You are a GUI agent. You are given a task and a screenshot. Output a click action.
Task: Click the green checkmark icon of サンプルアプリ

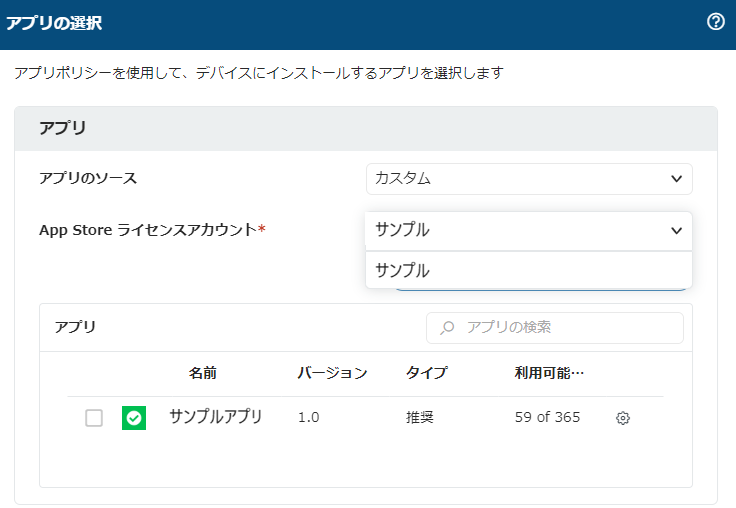pyautogui.click(x=134, y=418)
